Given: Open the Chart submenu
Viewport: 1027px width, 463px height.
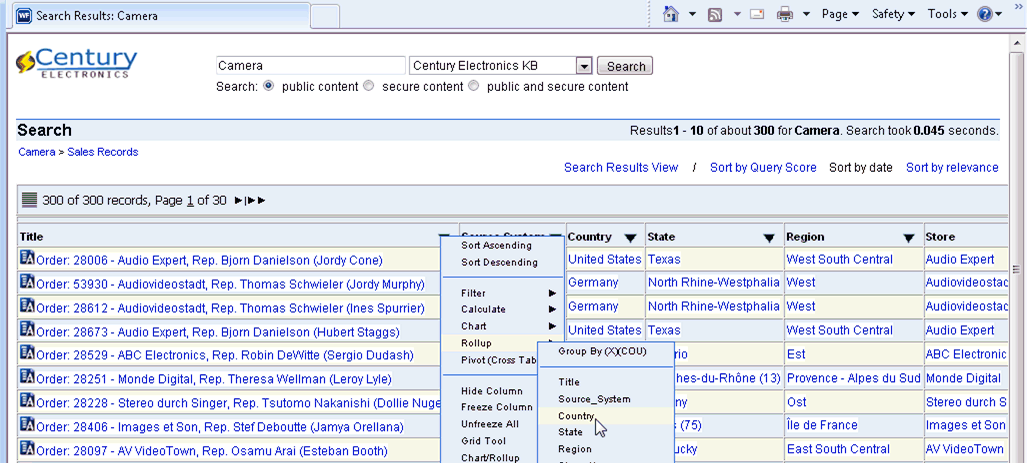Looking at the screenshot, I should tap(502, 326).
